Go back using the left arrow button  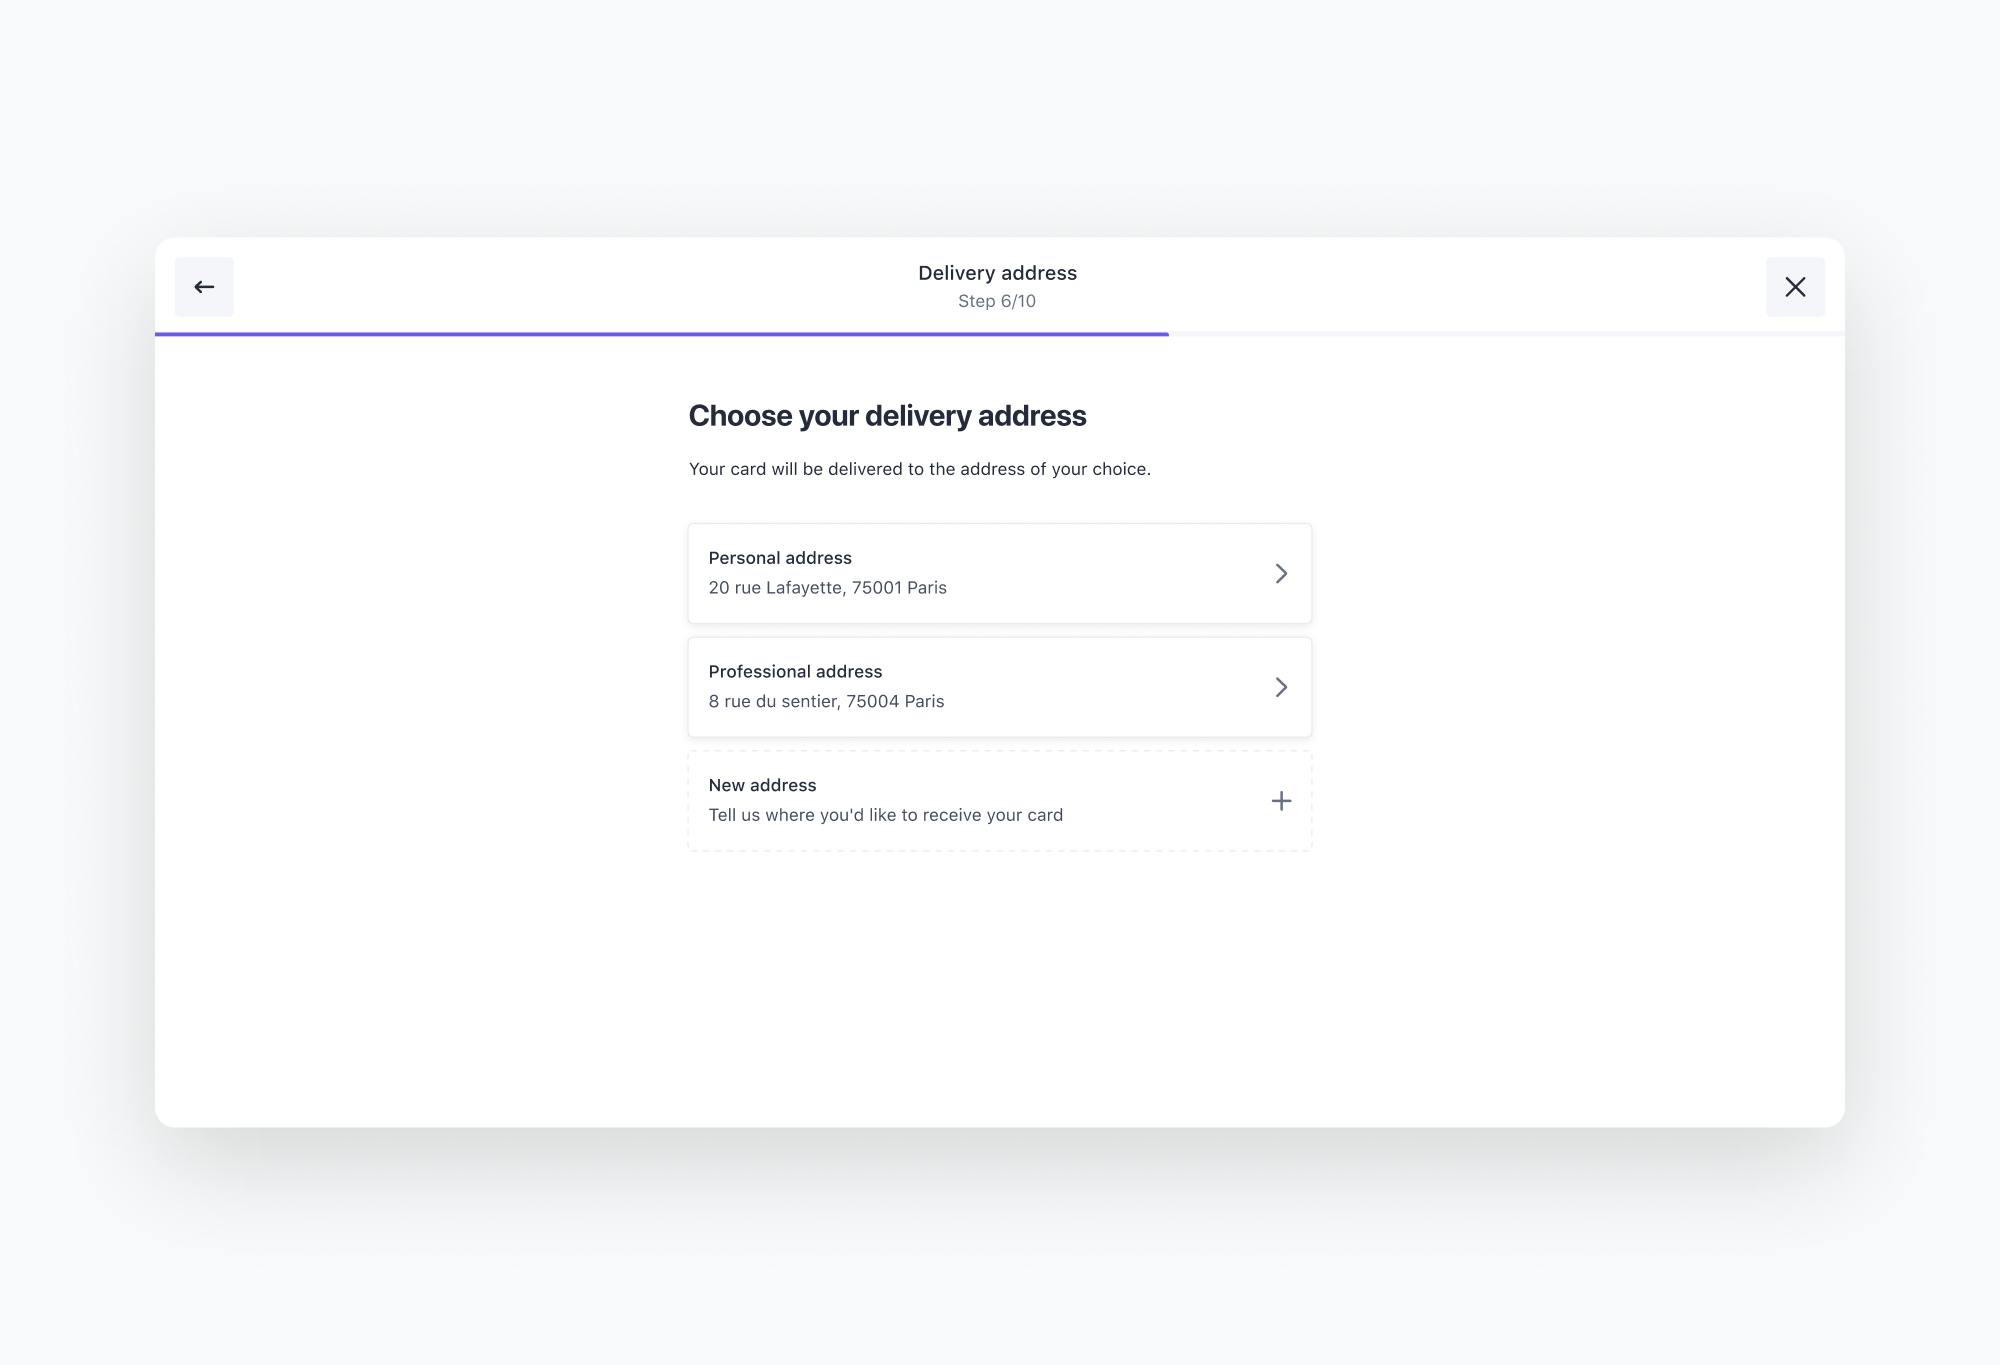coord(204,287)
